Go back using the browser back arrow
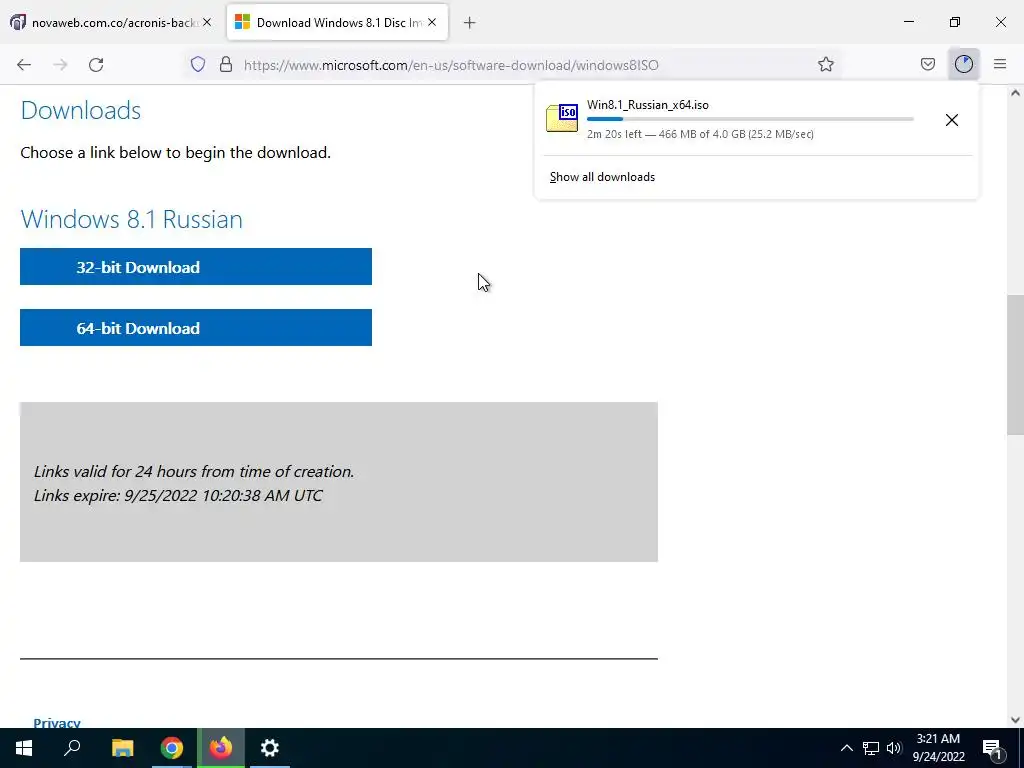This screenshot has width=1024, height=768. coord(24,65)
